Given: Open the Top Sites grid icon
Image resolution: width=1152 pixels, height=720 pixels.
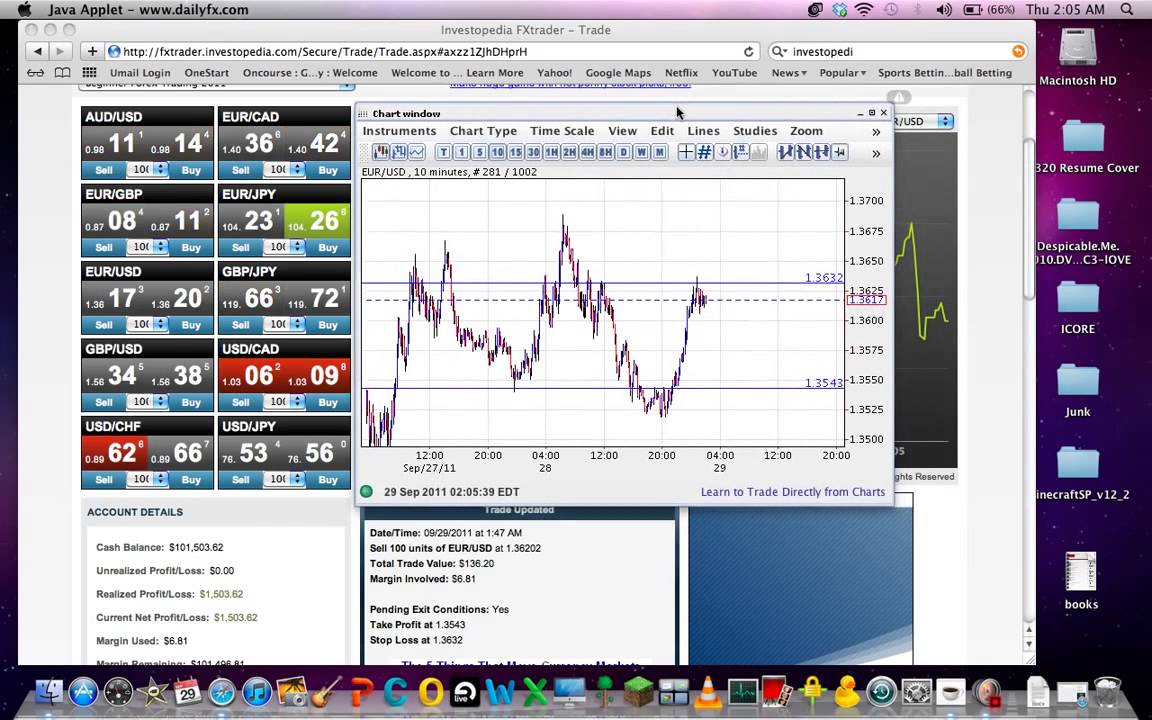Looking at the screenshot, I should pos(90,73).
